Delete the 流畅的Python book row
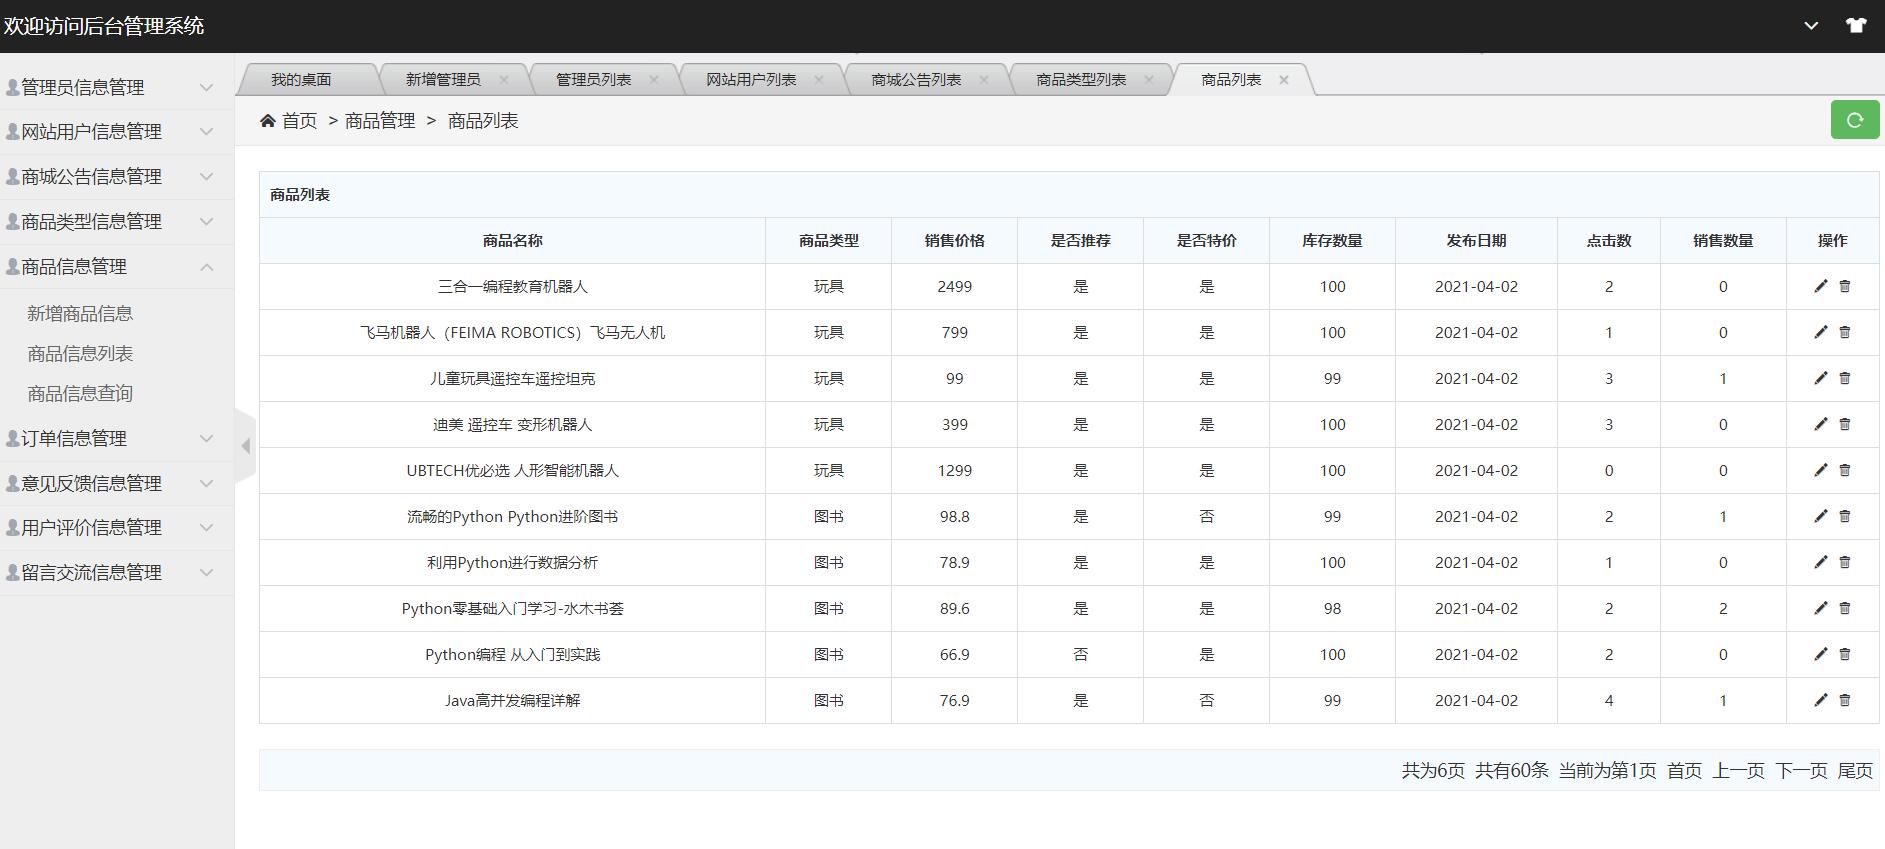This screenshot has height=849, width=1885. click(x=1845, y=516)
